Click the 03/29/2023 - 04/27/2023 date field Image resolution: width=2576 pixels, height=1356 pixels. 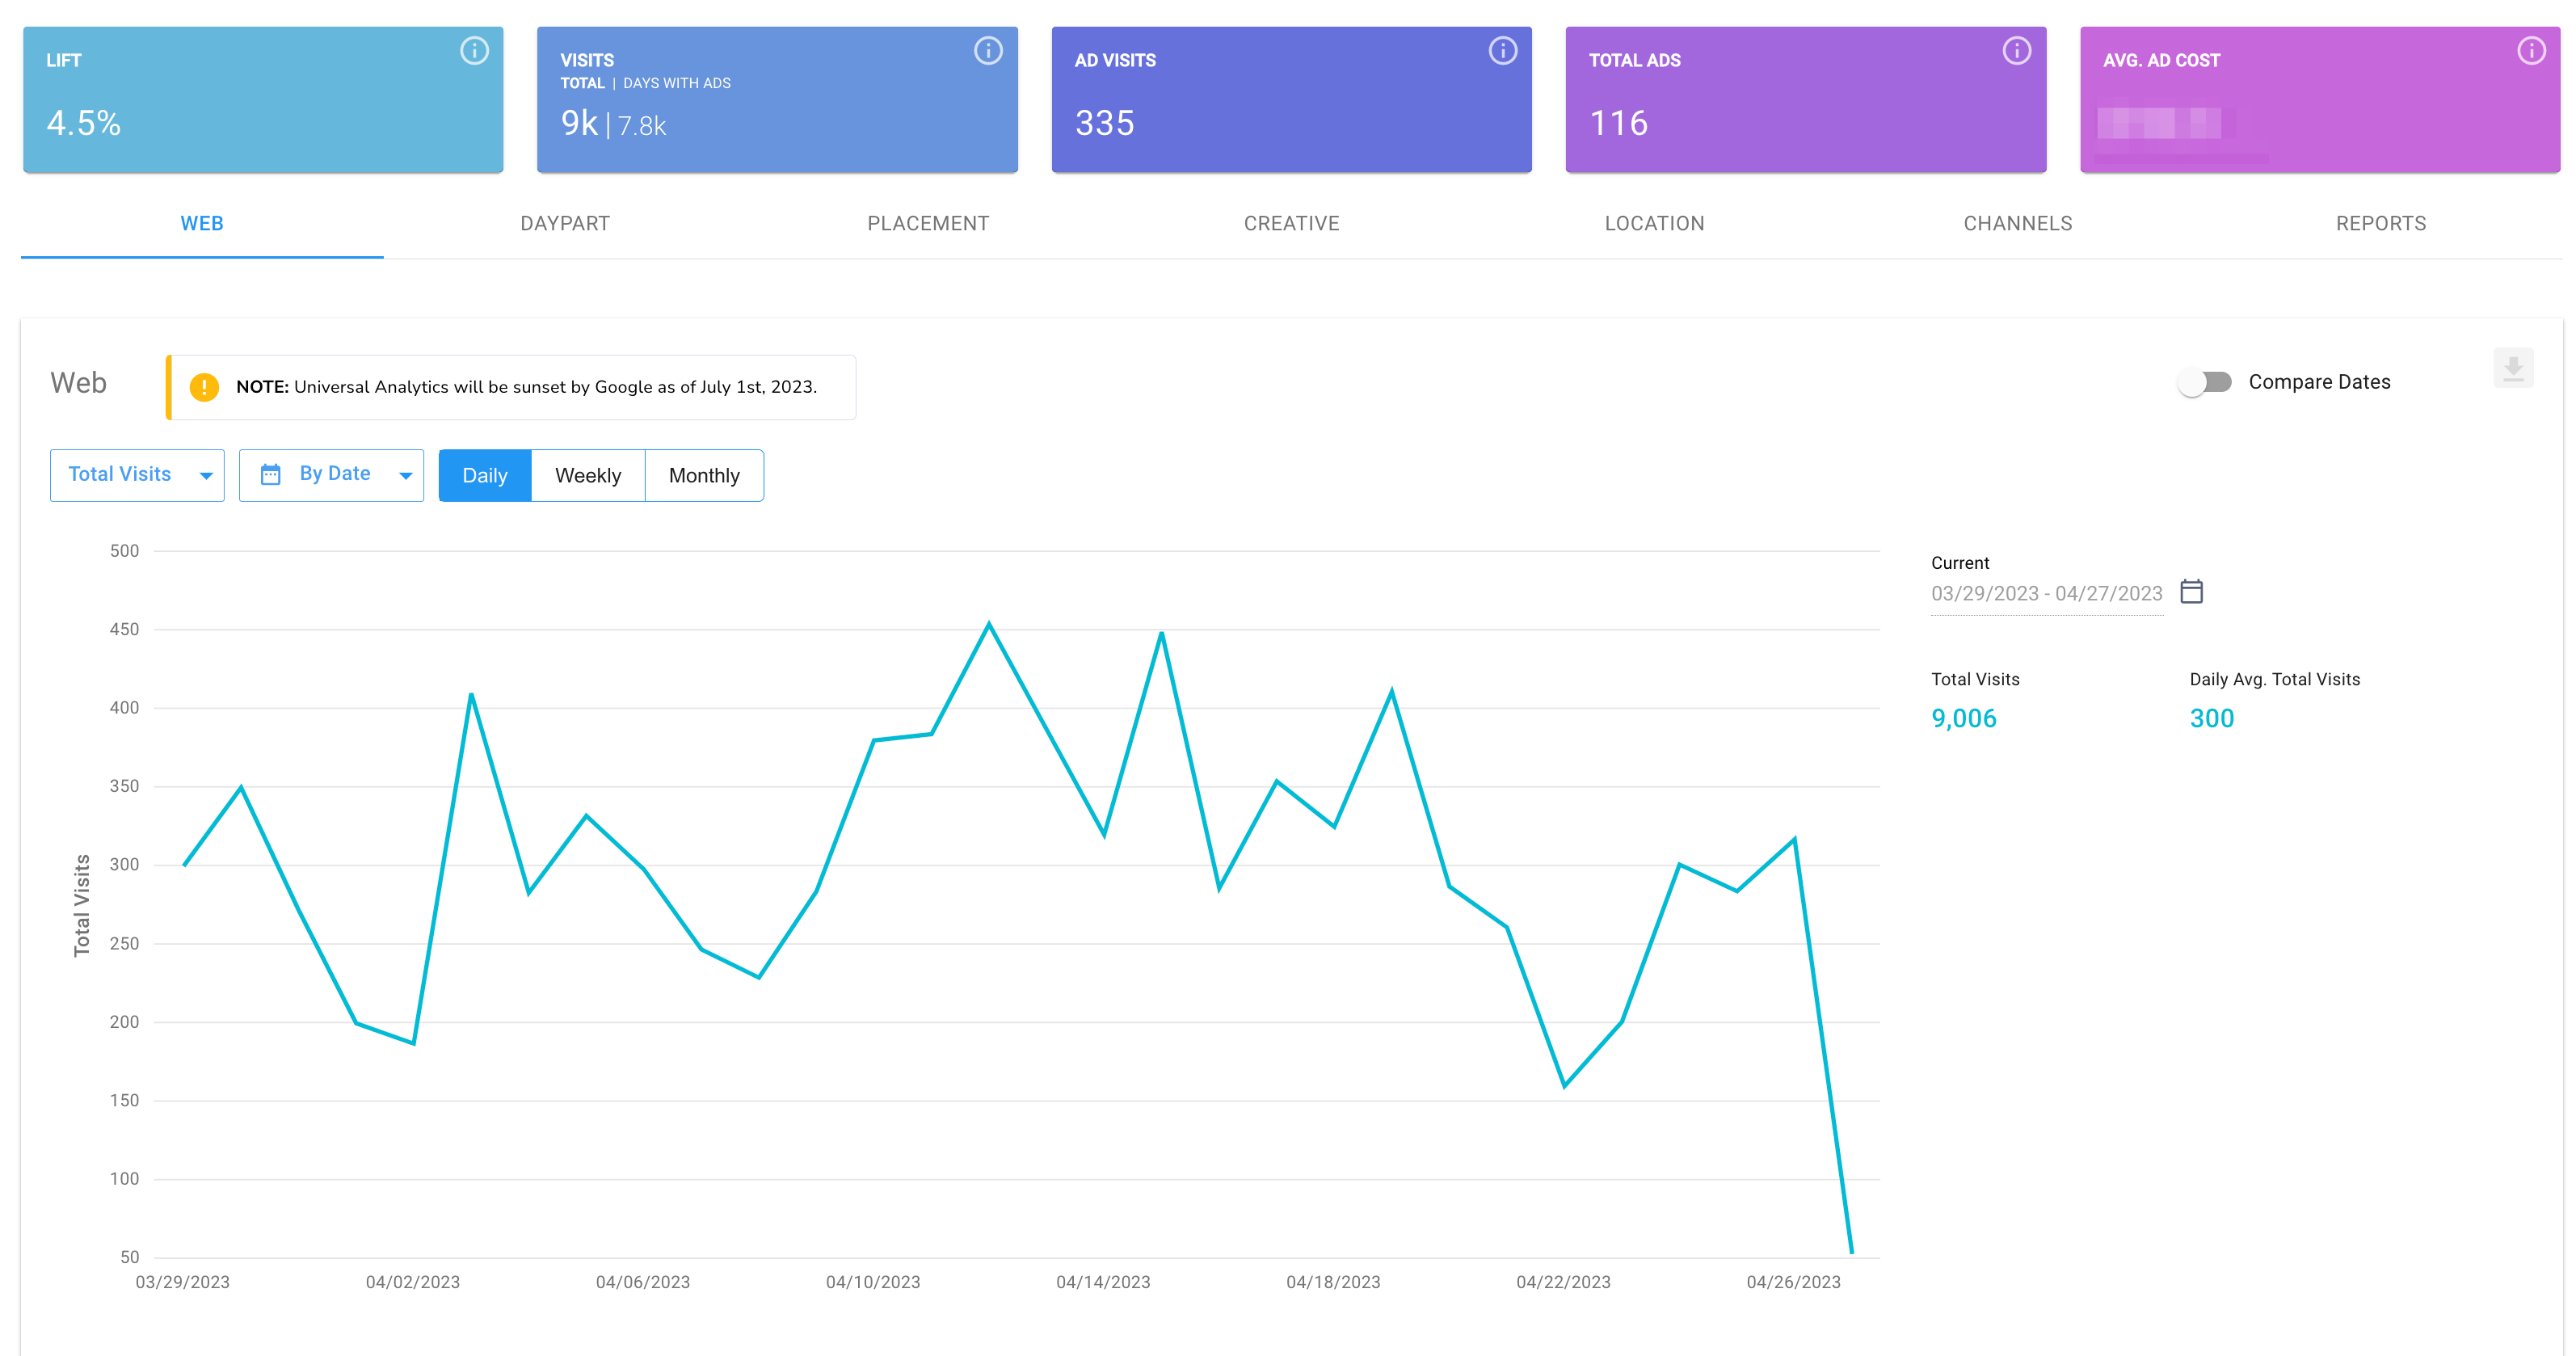2046,594
